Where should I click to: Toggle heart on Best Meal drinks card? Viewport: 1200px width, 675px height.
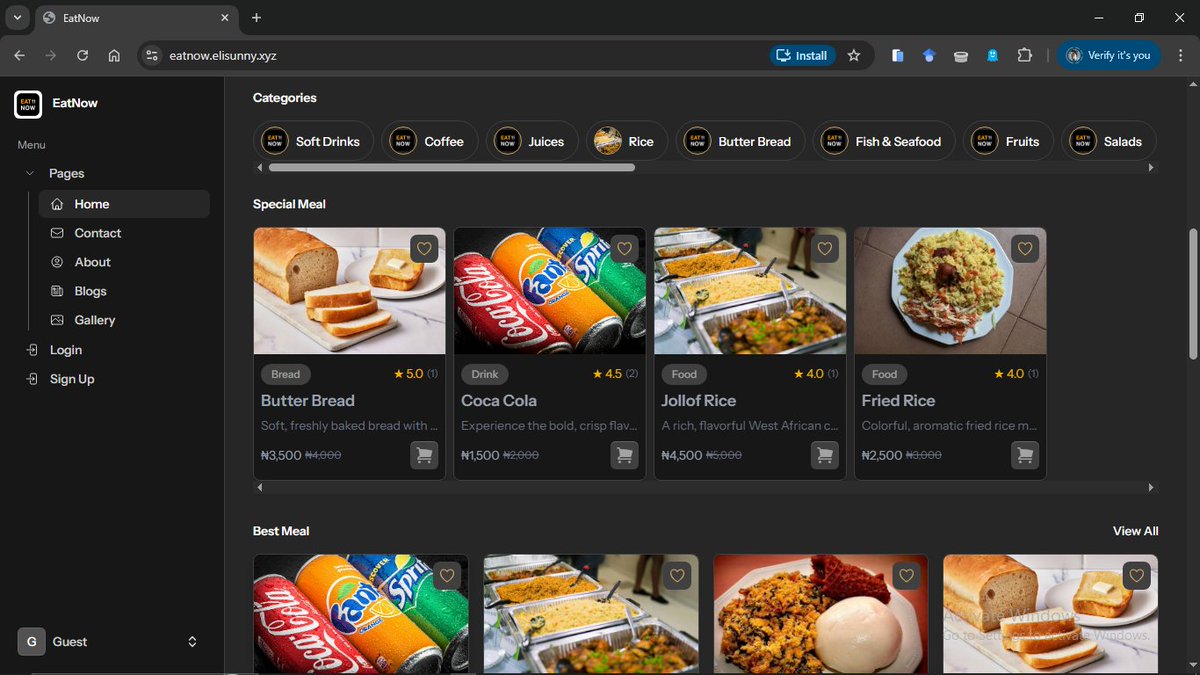click(x=447, y=576)
